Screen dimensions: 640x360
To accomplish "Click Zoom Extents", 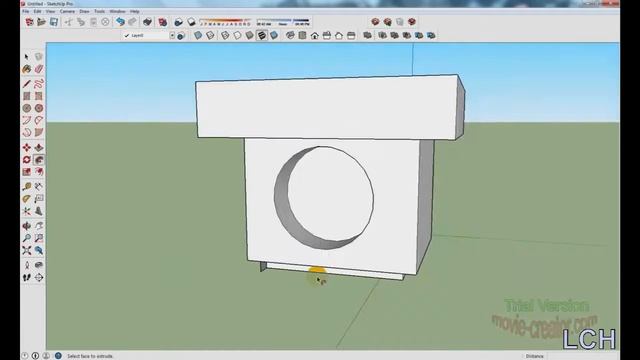I will click(27, 250).
